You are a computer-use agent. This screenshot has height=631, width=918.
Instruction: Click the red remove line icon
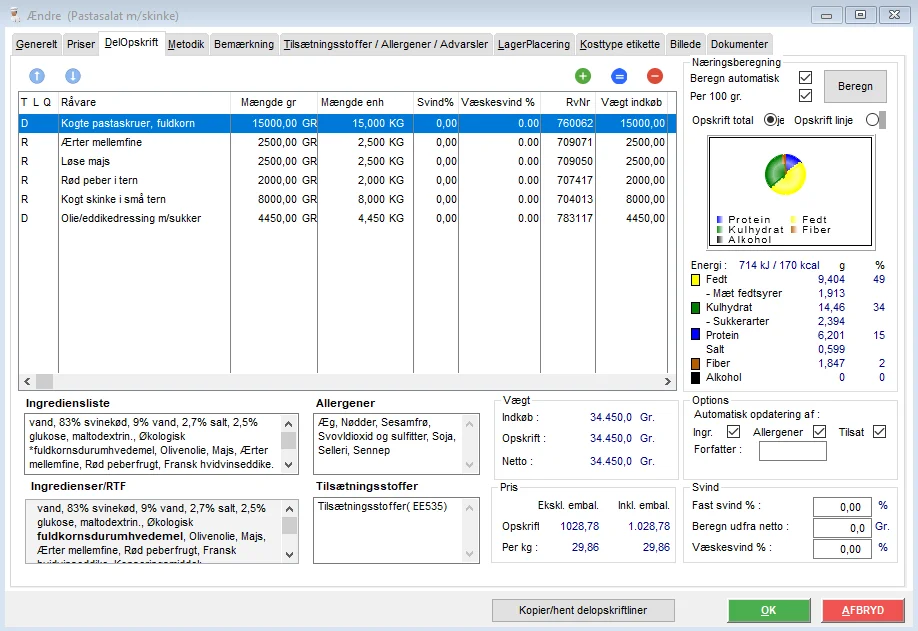(x=655, y=76)
